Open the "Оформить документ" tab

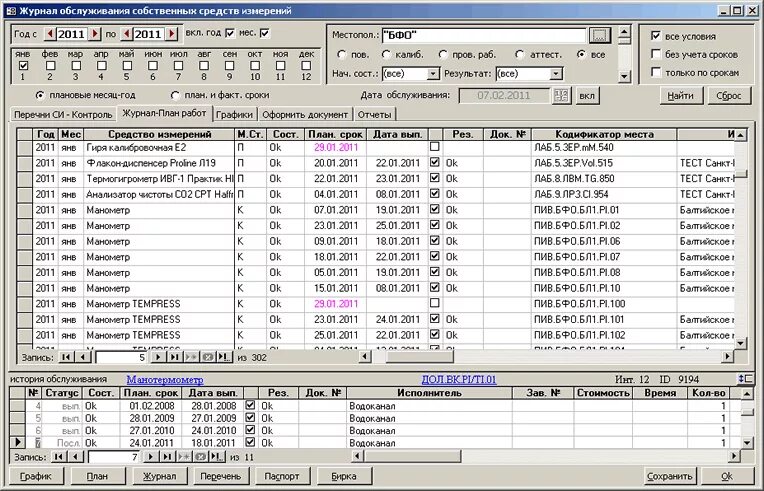[x=305, y=115]
